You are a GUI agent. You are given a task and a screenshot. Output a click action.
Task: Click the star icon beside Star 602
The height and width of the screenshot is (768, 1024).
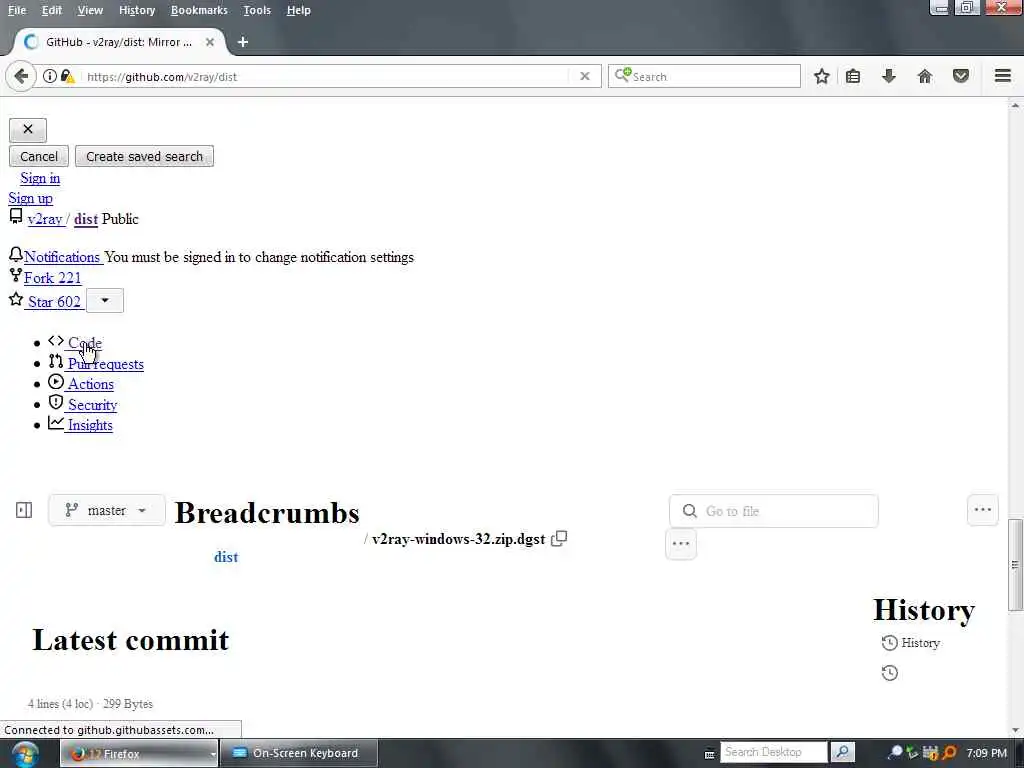coord(16,300)
